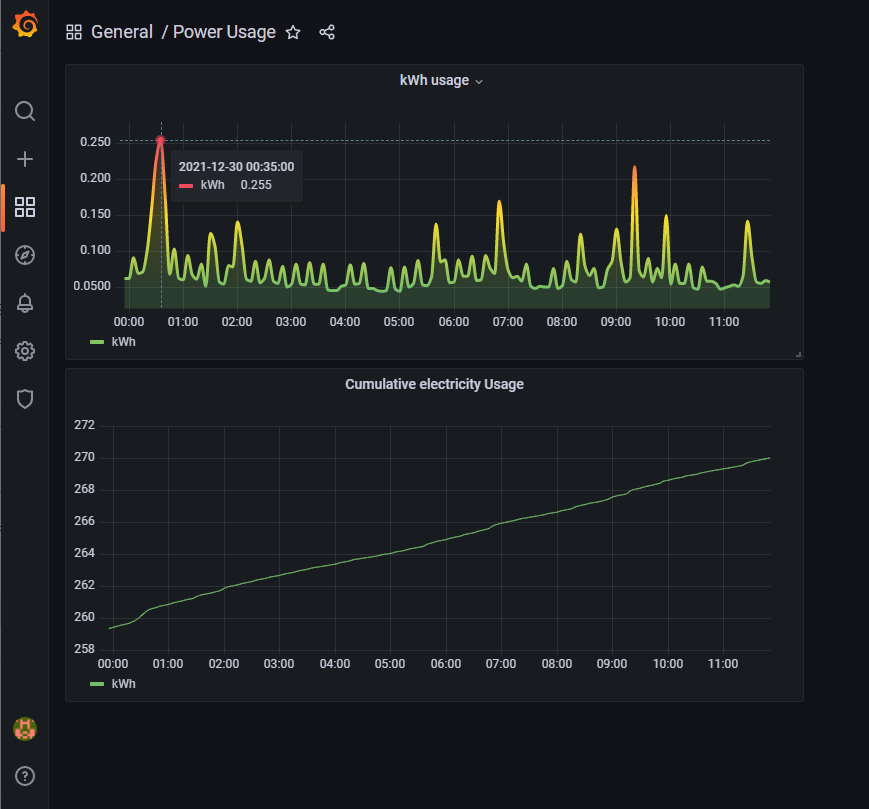Click the dashboards grid icon beside General

point(74,32)
